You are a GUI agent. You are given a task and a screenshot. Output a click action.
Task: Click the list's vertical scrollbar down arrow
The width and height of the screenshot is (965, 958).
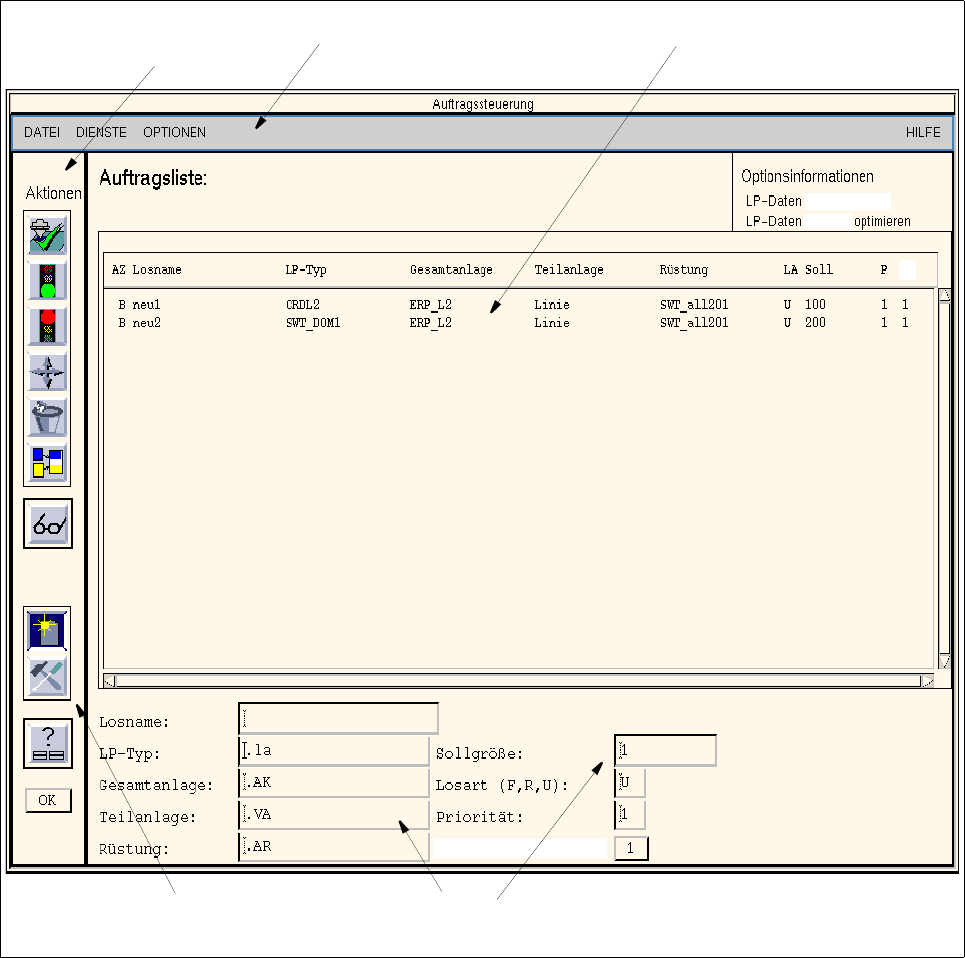(944, 662)
